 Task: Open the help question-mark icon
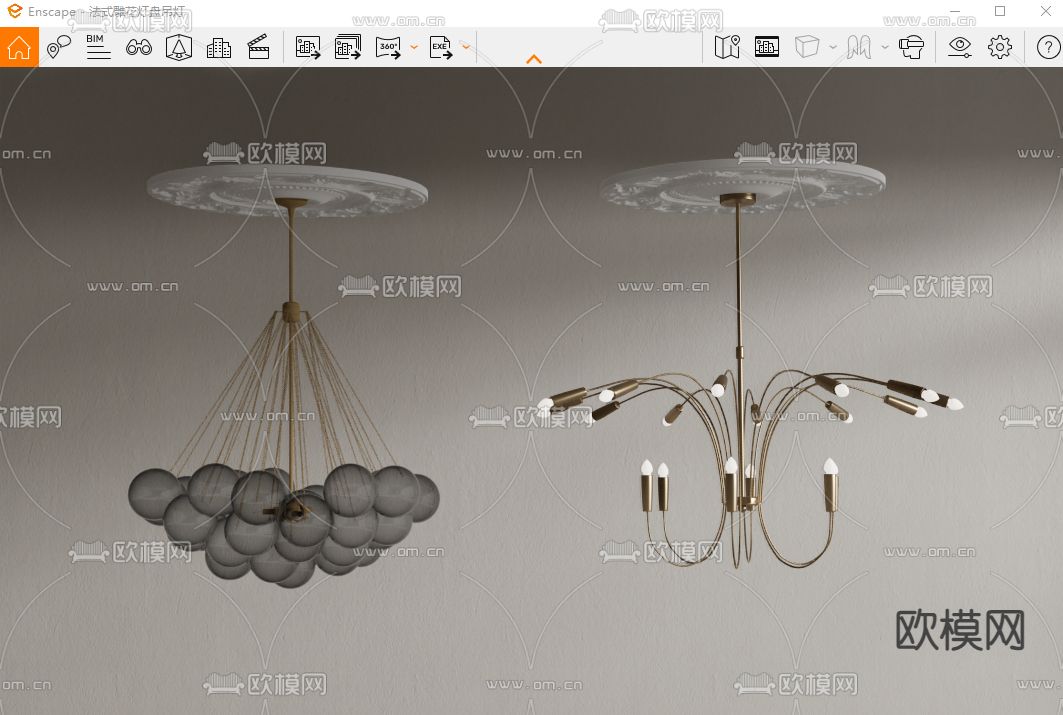coord(1049,47)
